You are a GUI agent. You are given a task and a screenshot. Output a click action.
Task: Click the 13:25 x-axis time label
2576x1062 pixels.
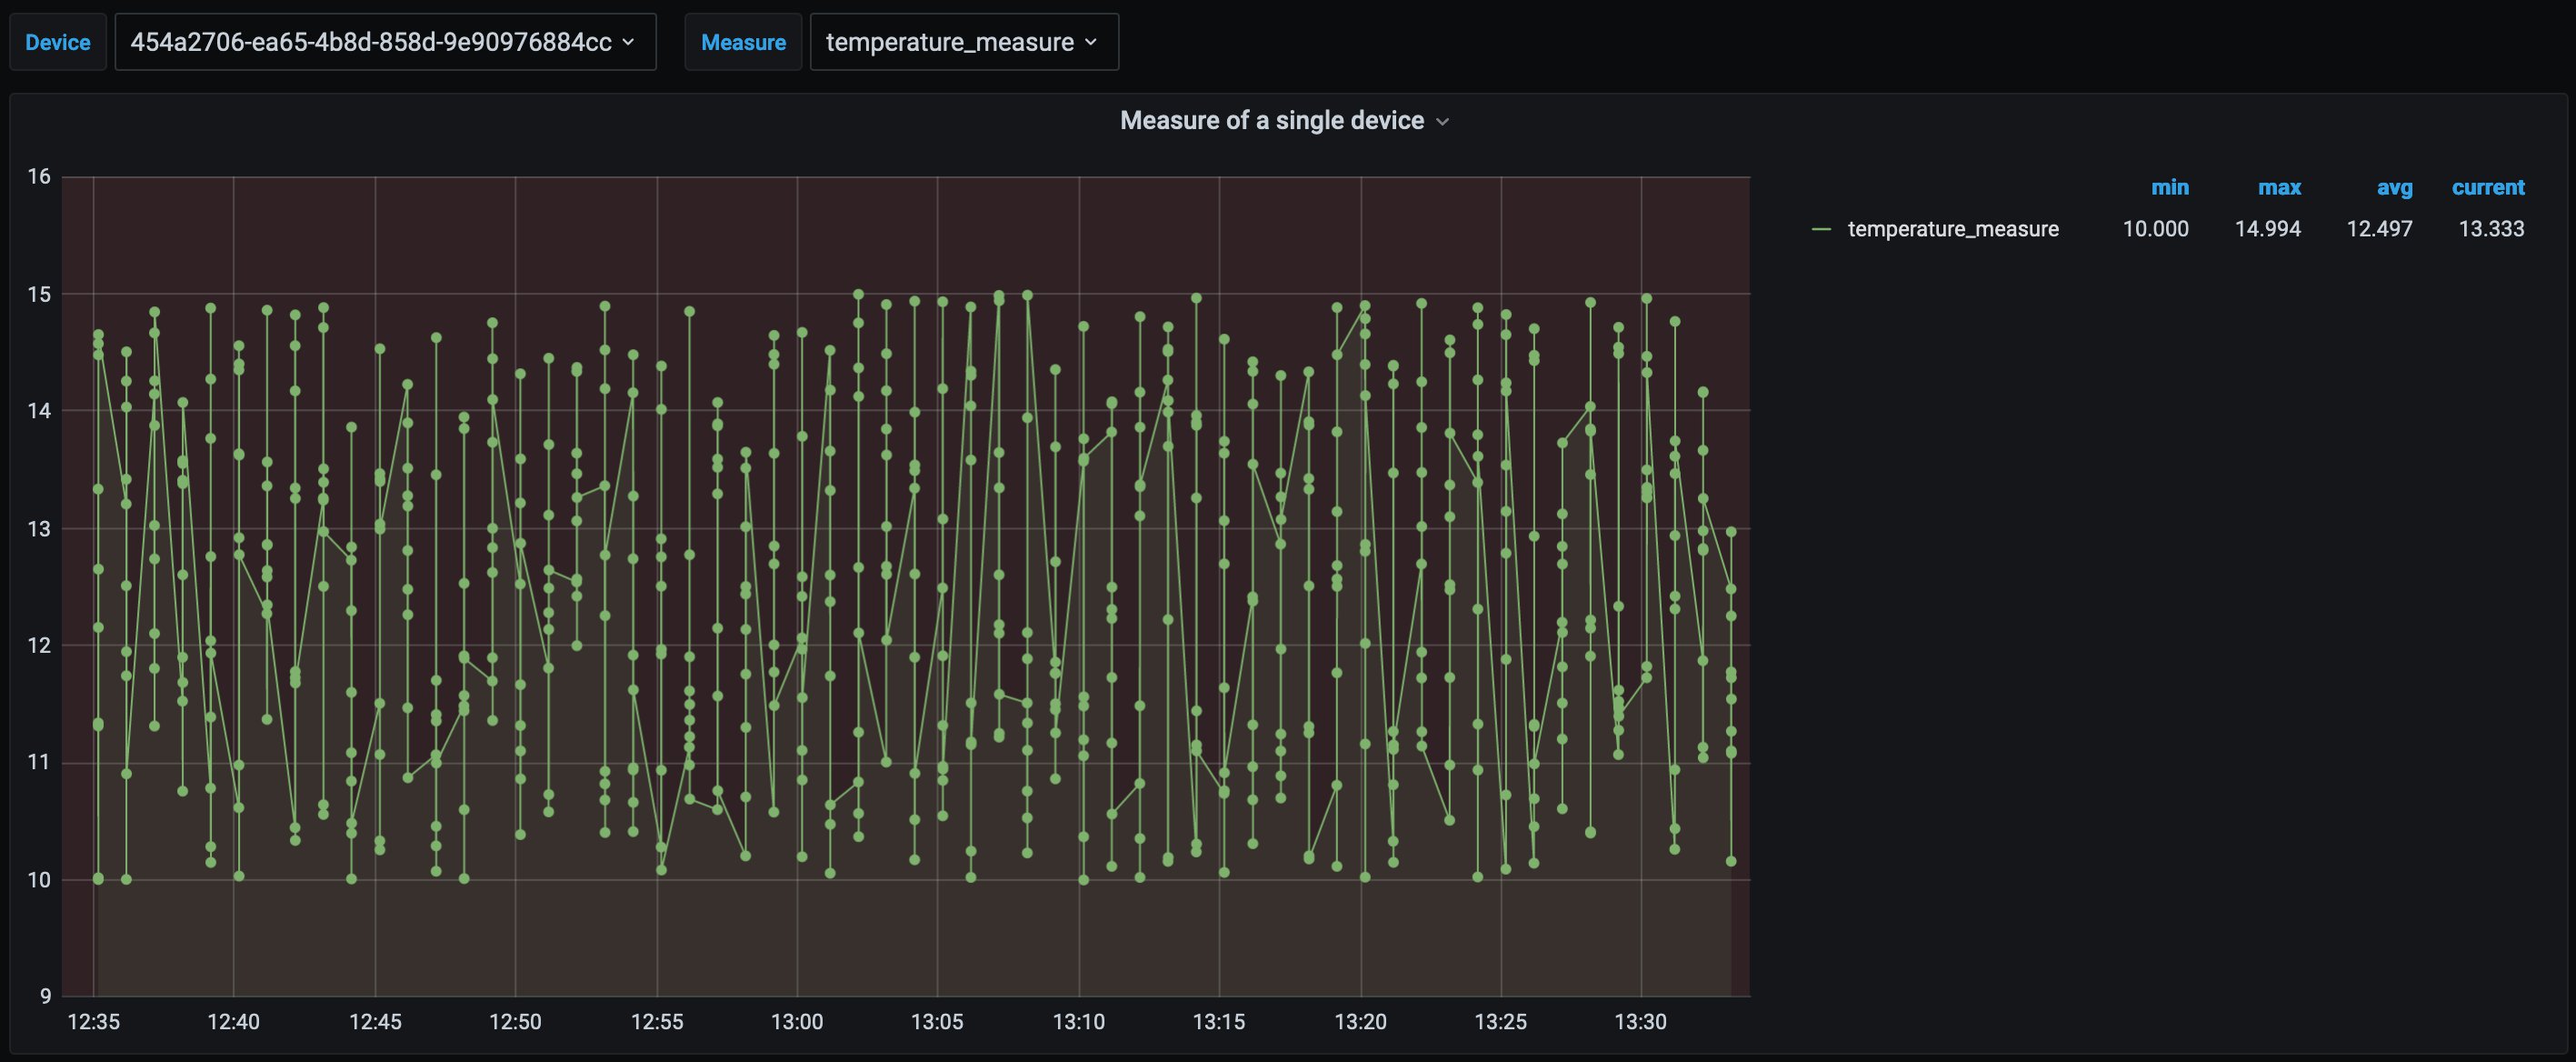pos(1501,1022)
